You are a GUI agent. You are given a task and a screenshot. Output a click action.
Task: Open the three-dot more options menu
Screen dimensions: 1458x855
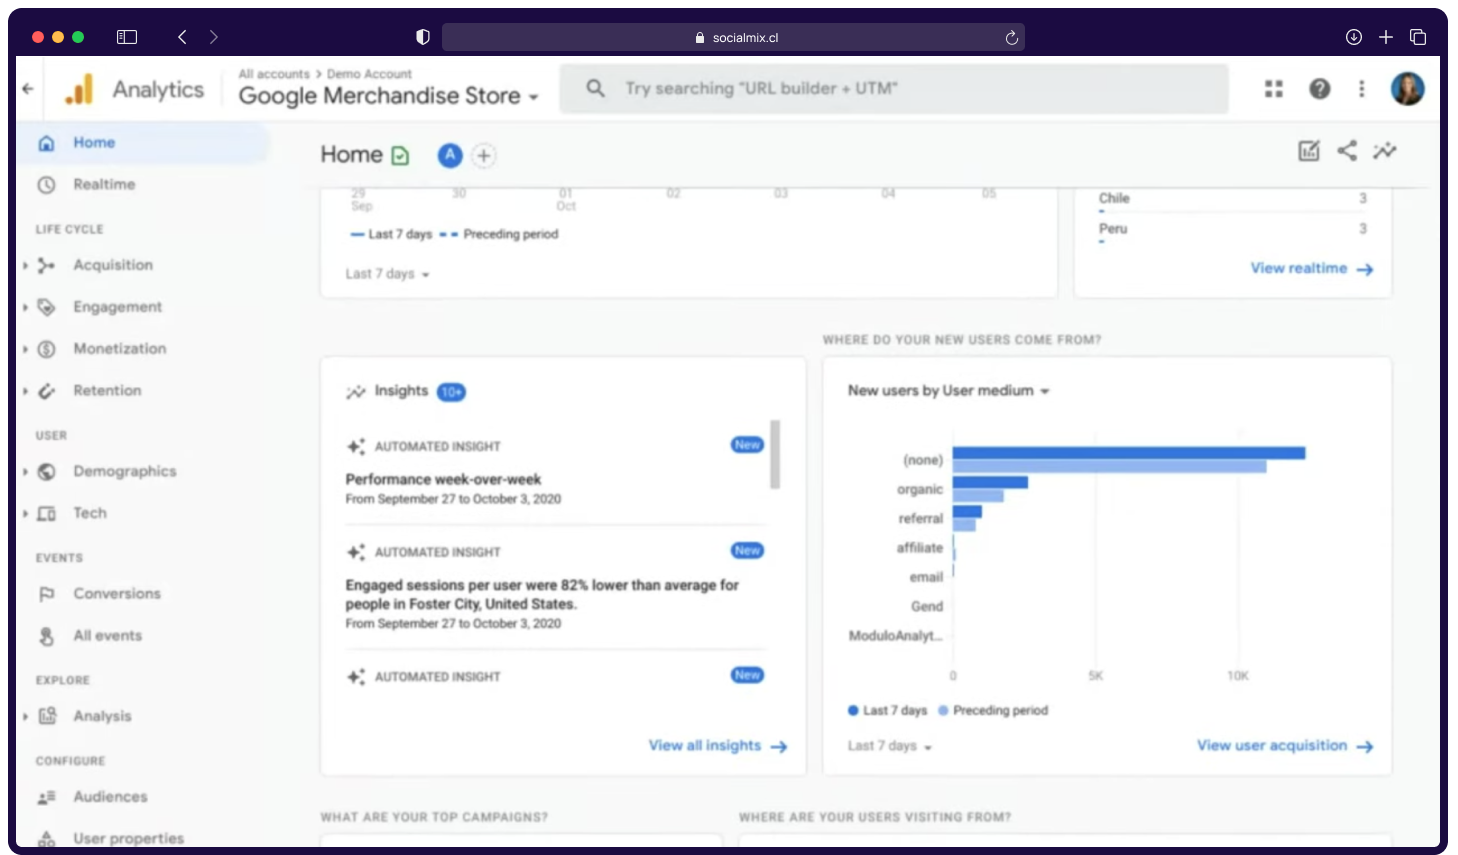[x=1361, y=89]
